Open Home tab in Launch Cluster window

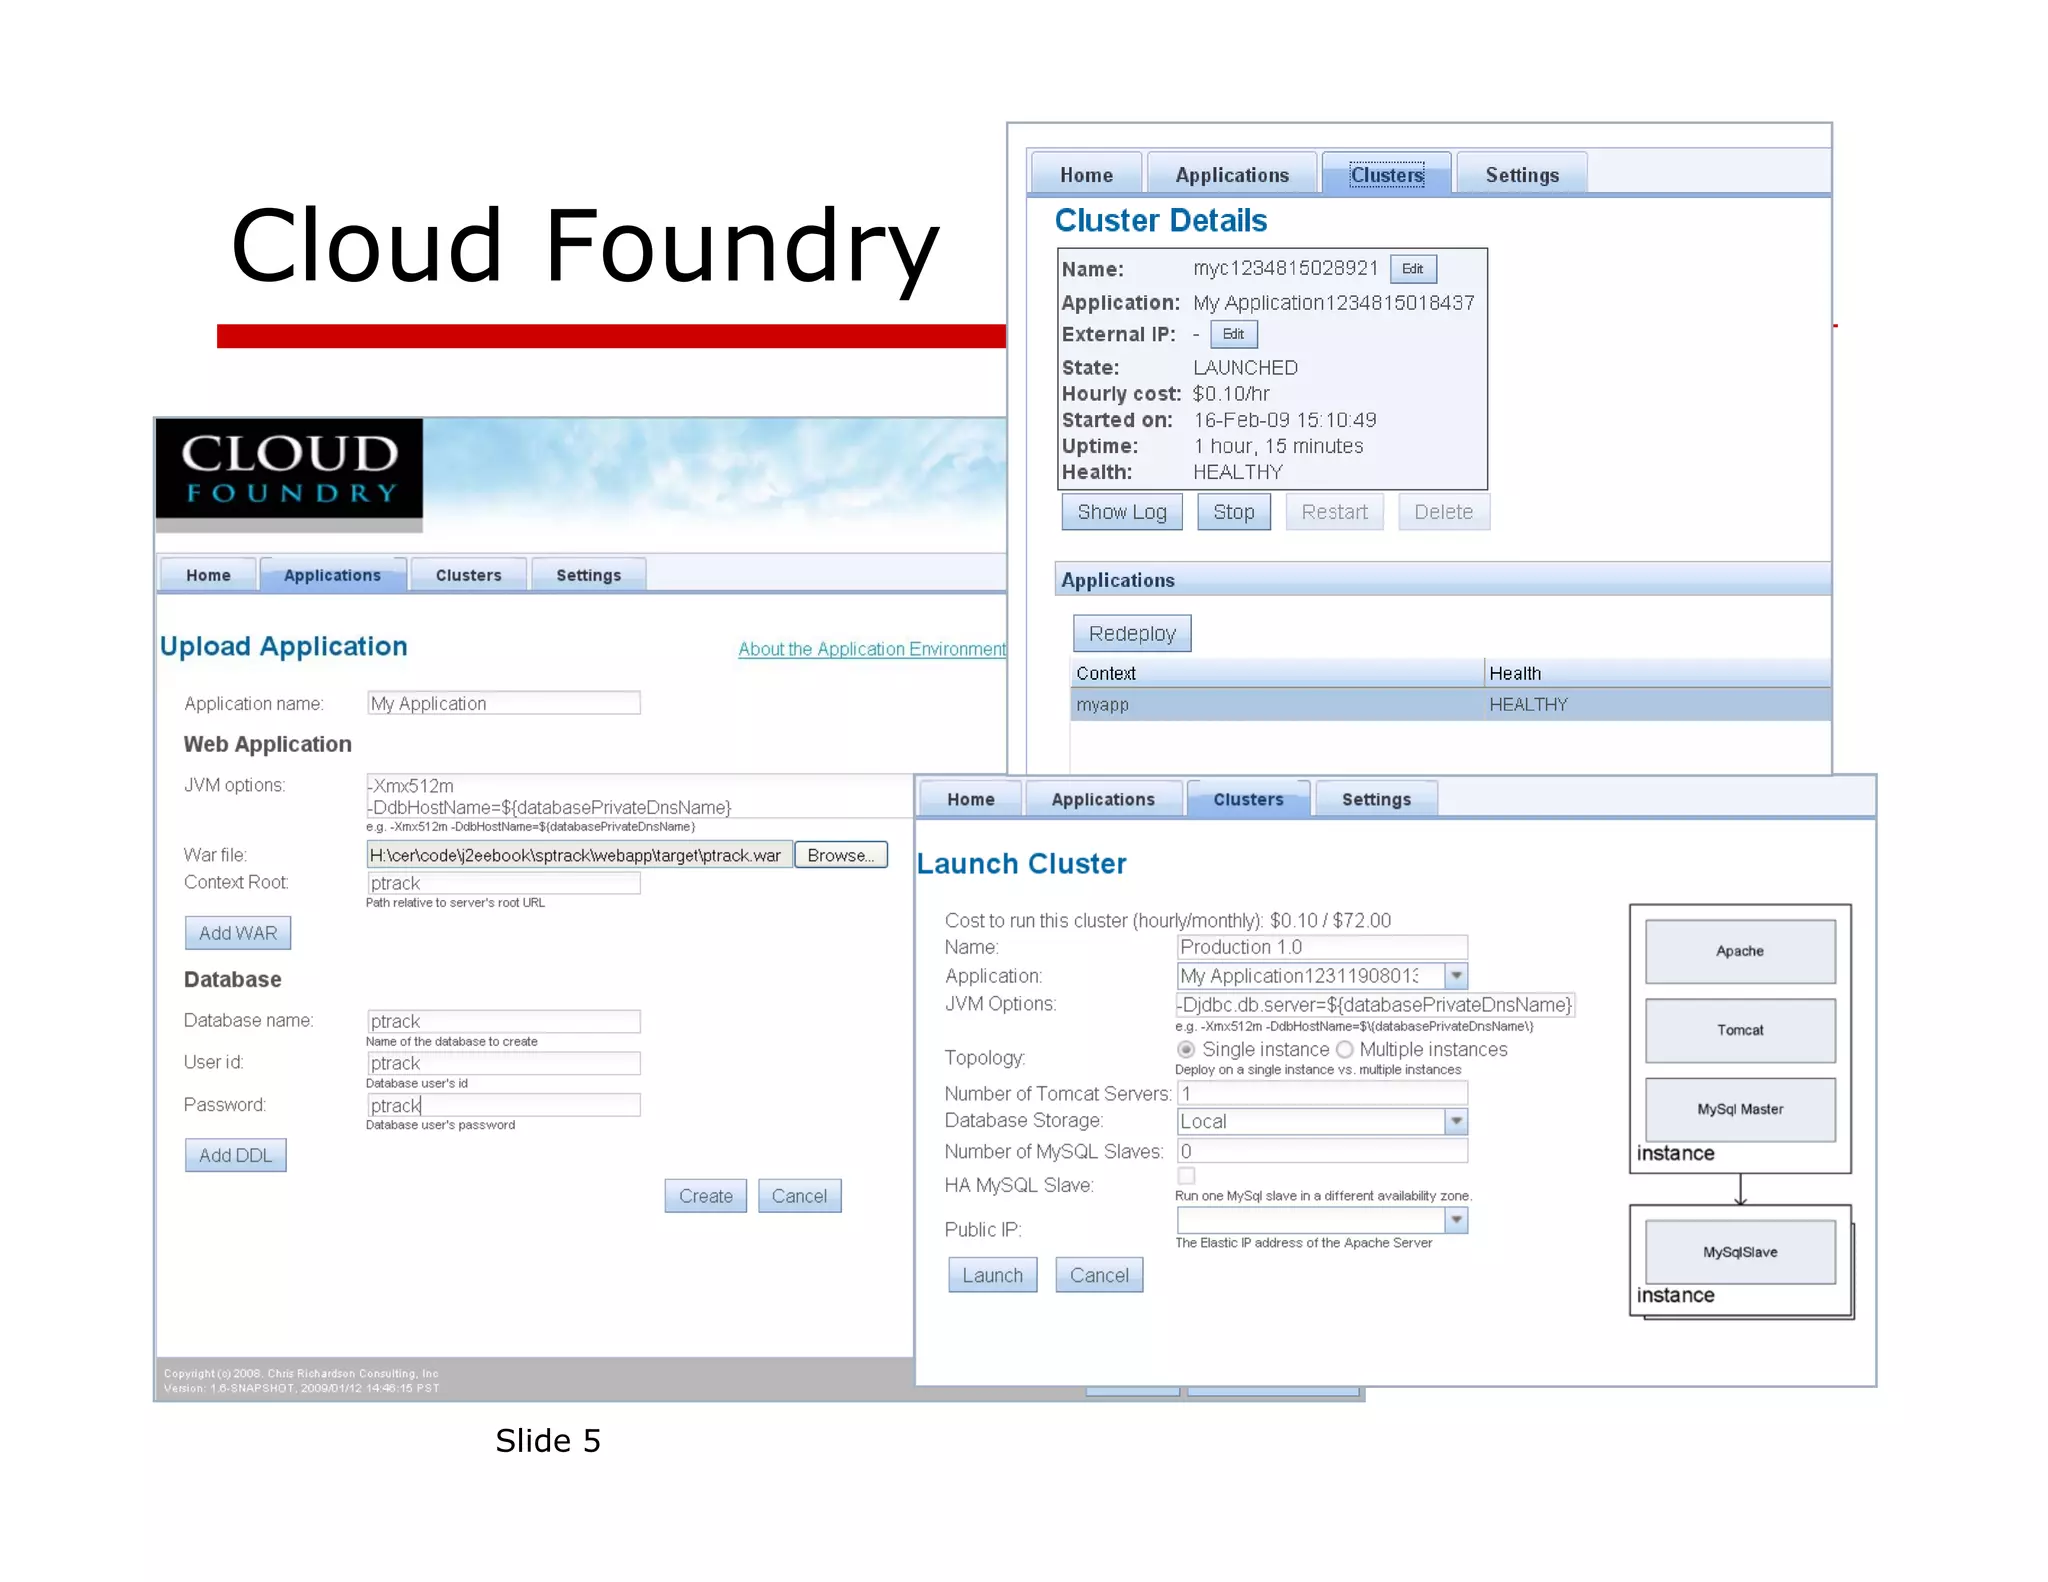tap(970, 799)
